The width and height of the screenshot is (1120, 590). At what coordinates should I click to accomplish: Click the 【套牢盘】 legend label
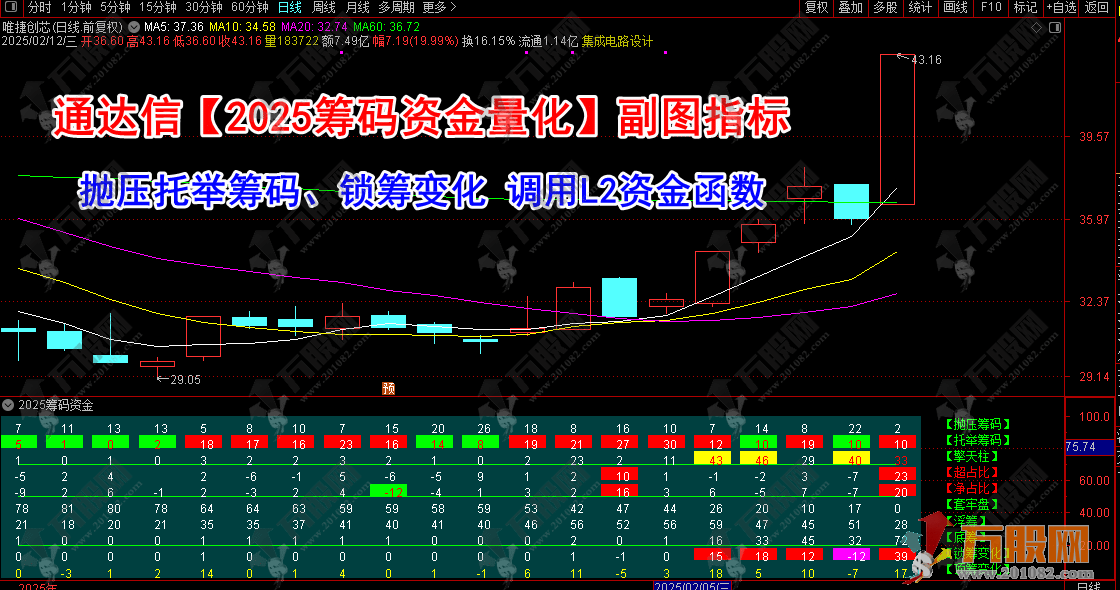pos(971,504)
